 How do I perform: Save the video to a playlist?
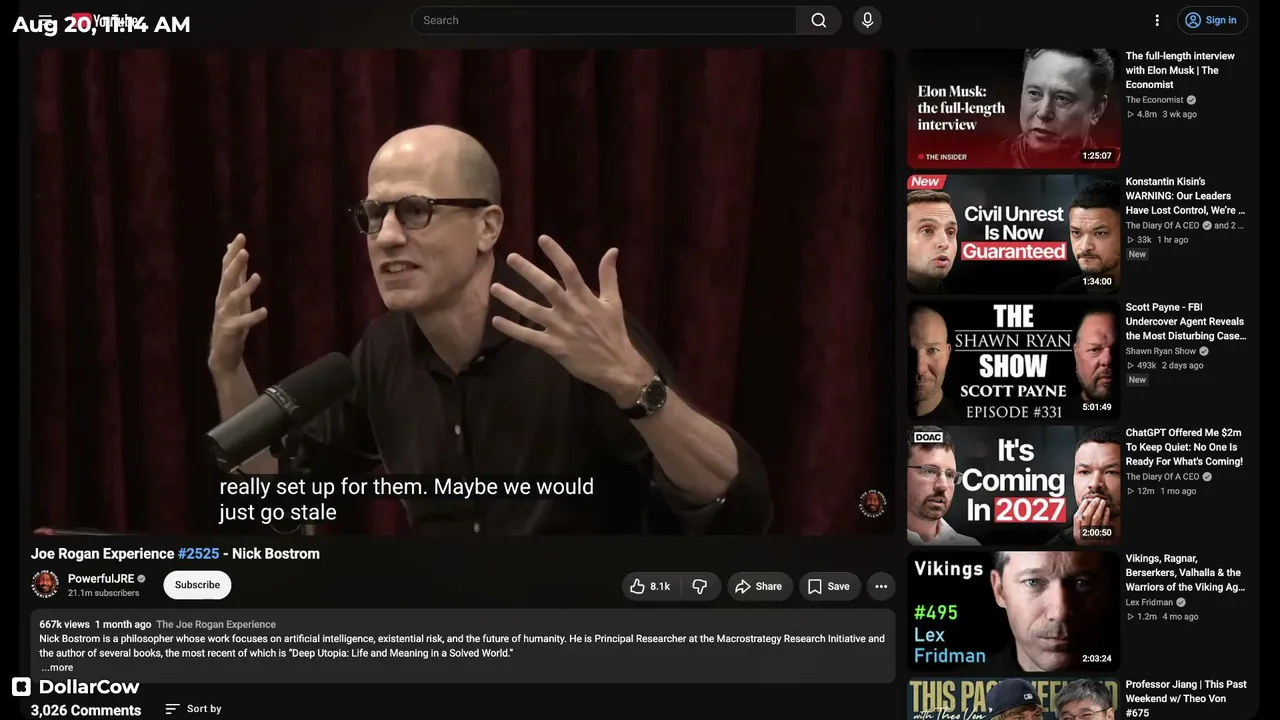[829, 587]
